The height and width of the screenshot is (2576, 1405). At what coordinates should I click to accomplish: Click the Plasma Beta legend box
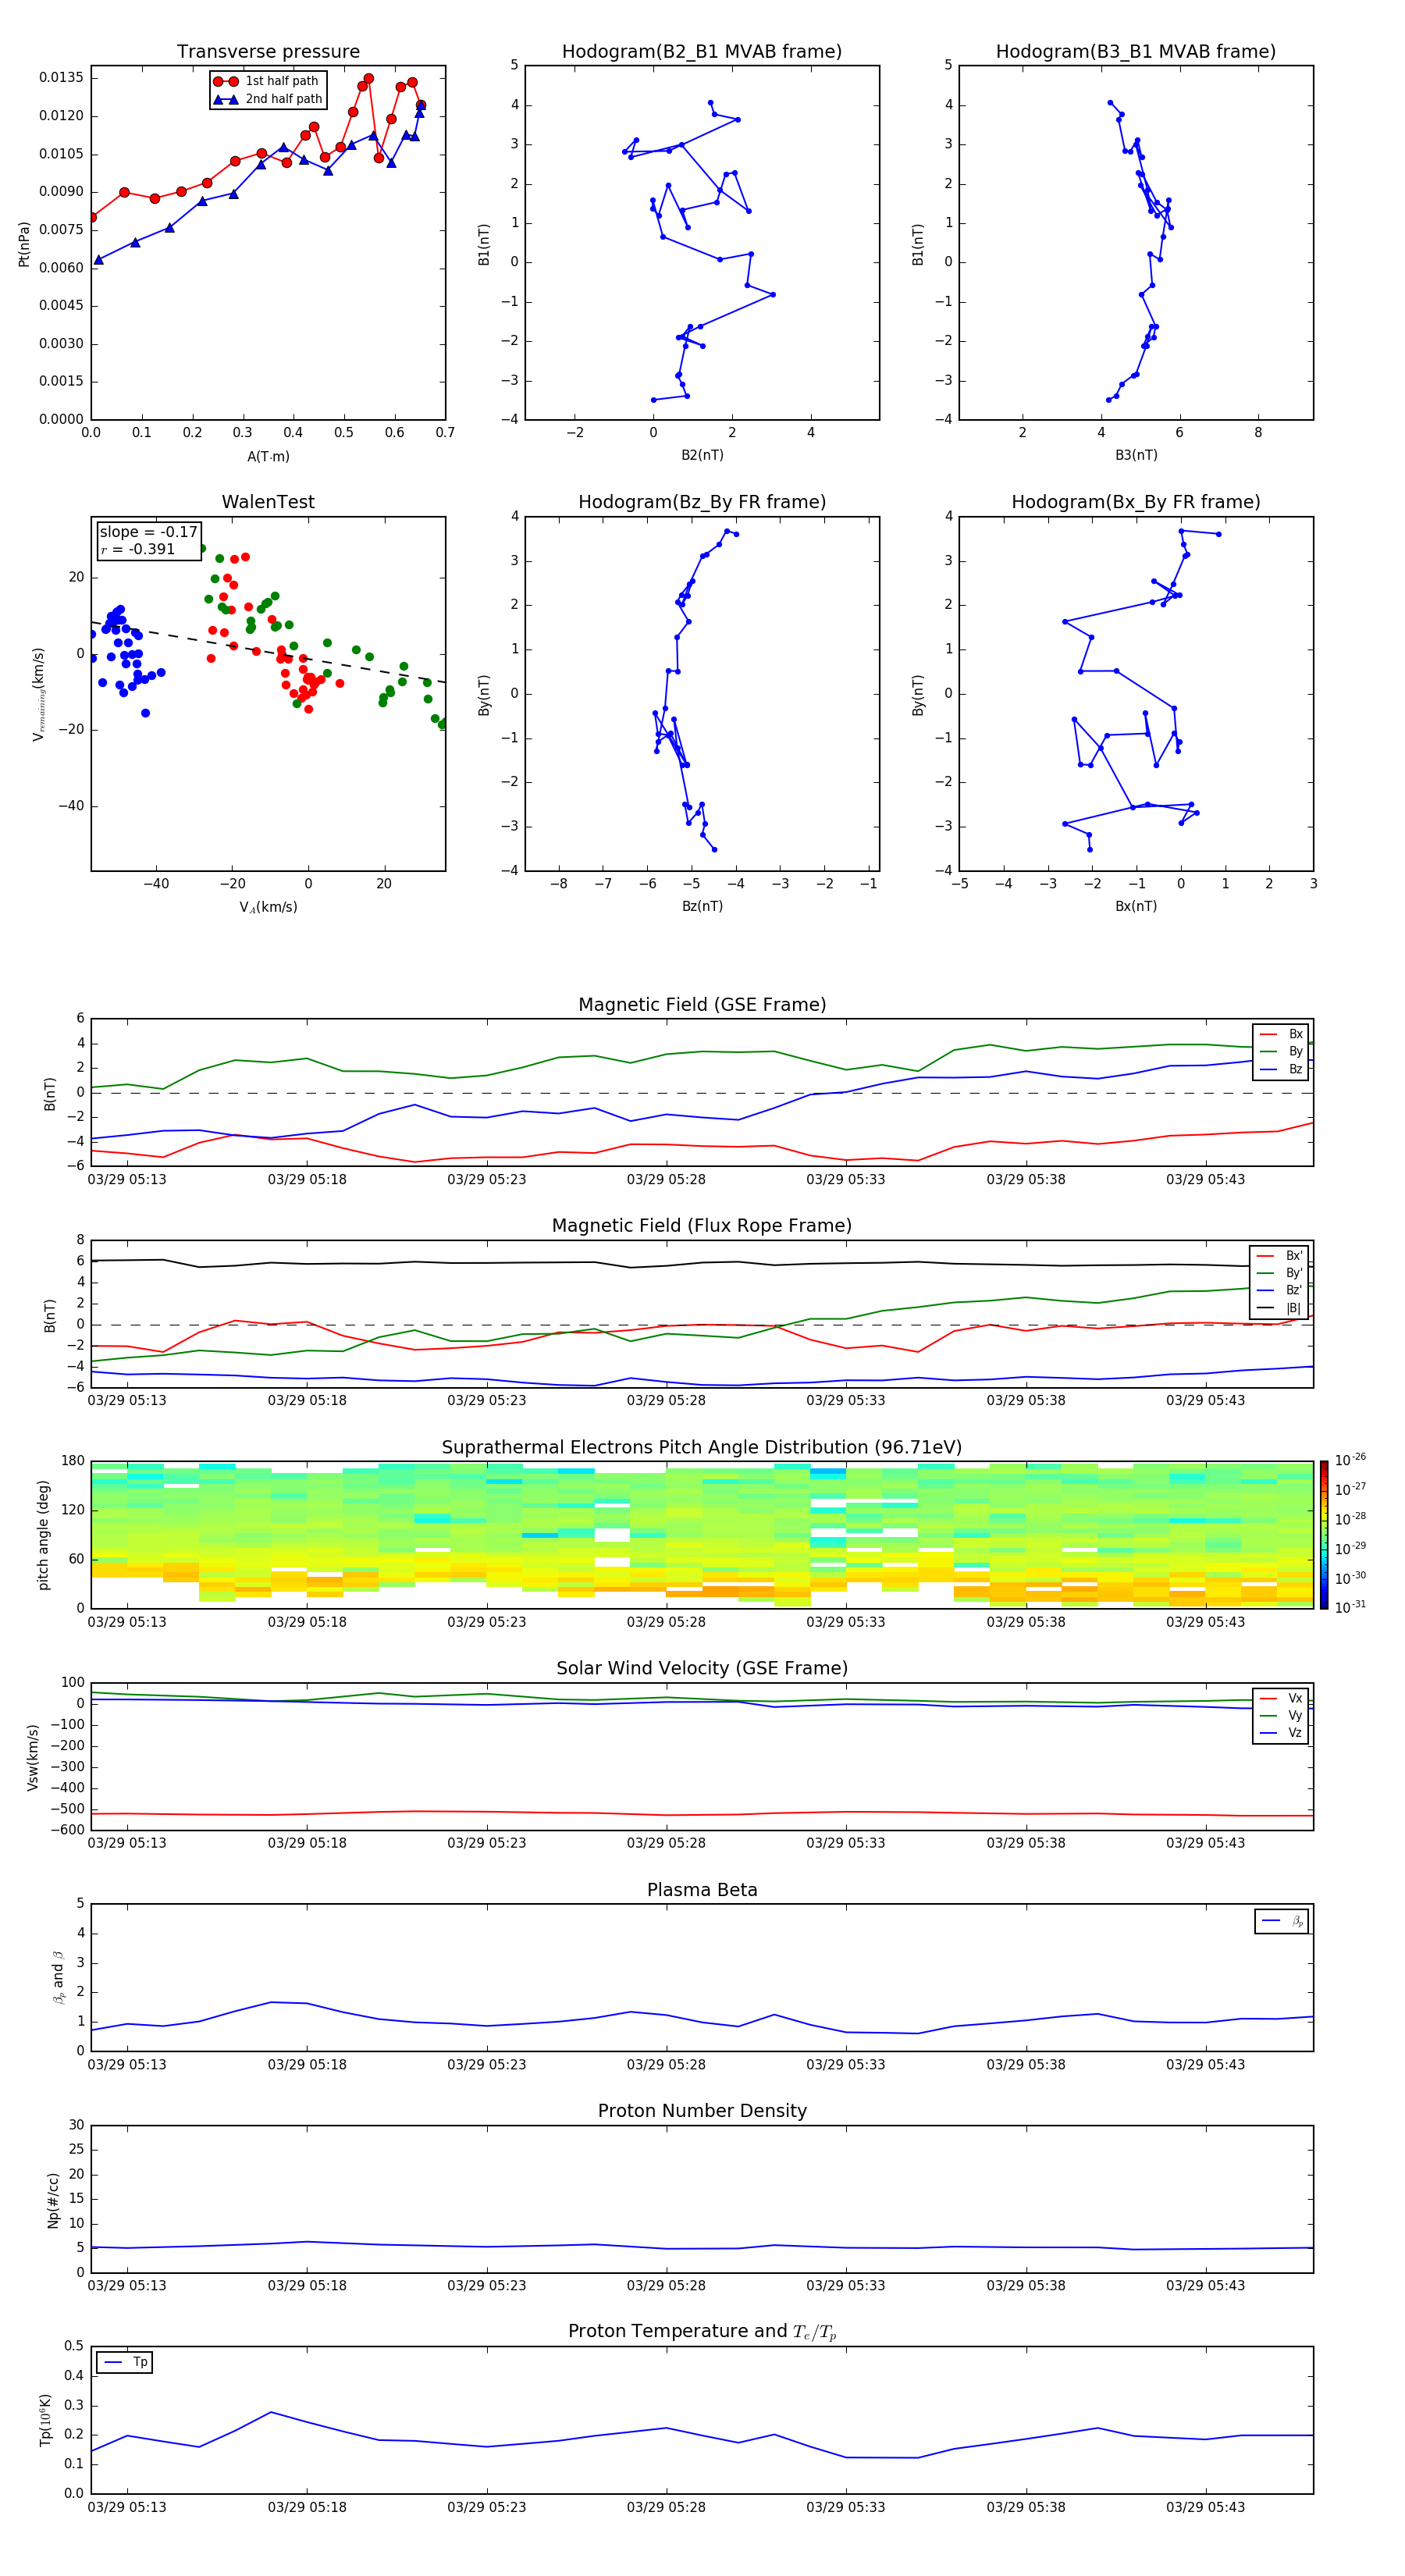[1281, 1921]
